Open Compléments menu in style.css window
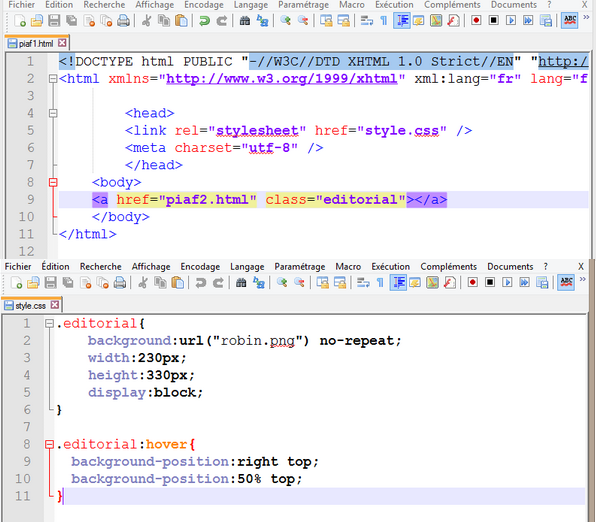 [x=448, y=267]
